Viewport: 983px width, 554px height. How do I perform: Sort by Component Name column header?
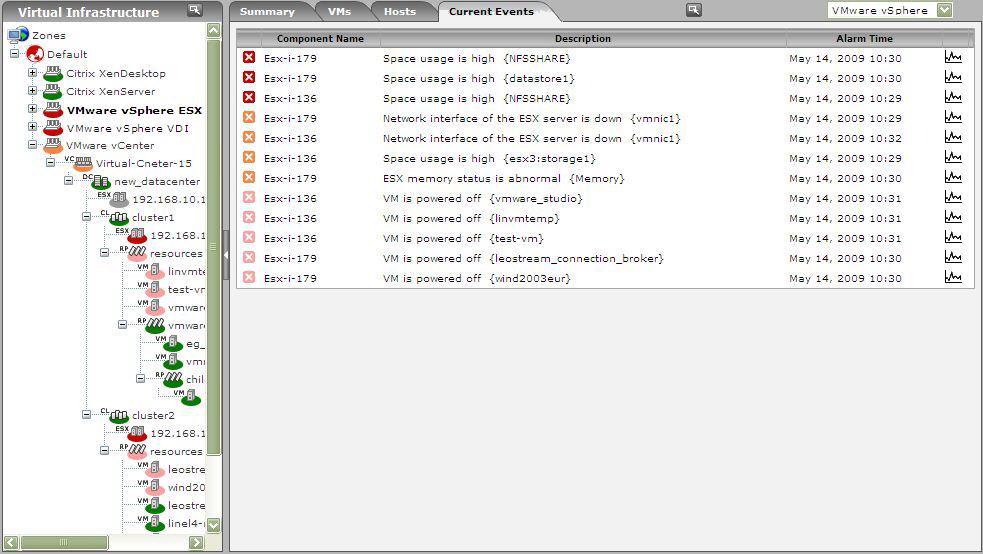coord(320,38)
